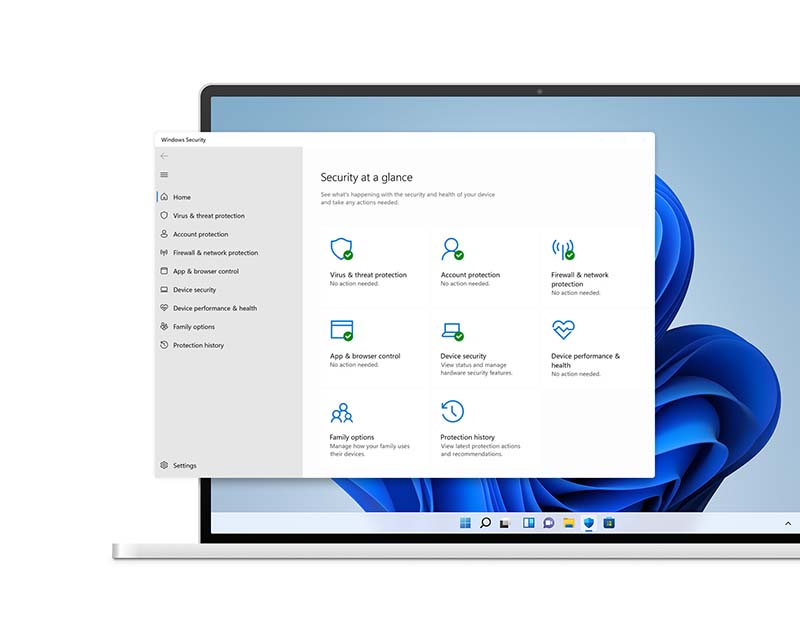Expand the system tray hidden icons chevron
800x634 pixels.
tap(788, 523)
